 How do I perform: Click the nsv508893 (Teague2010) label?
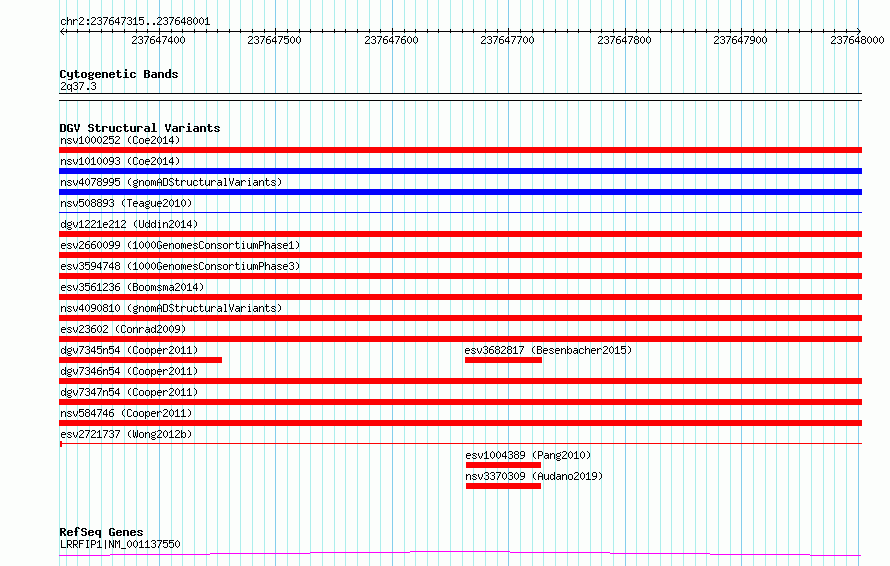pos(126,203)
